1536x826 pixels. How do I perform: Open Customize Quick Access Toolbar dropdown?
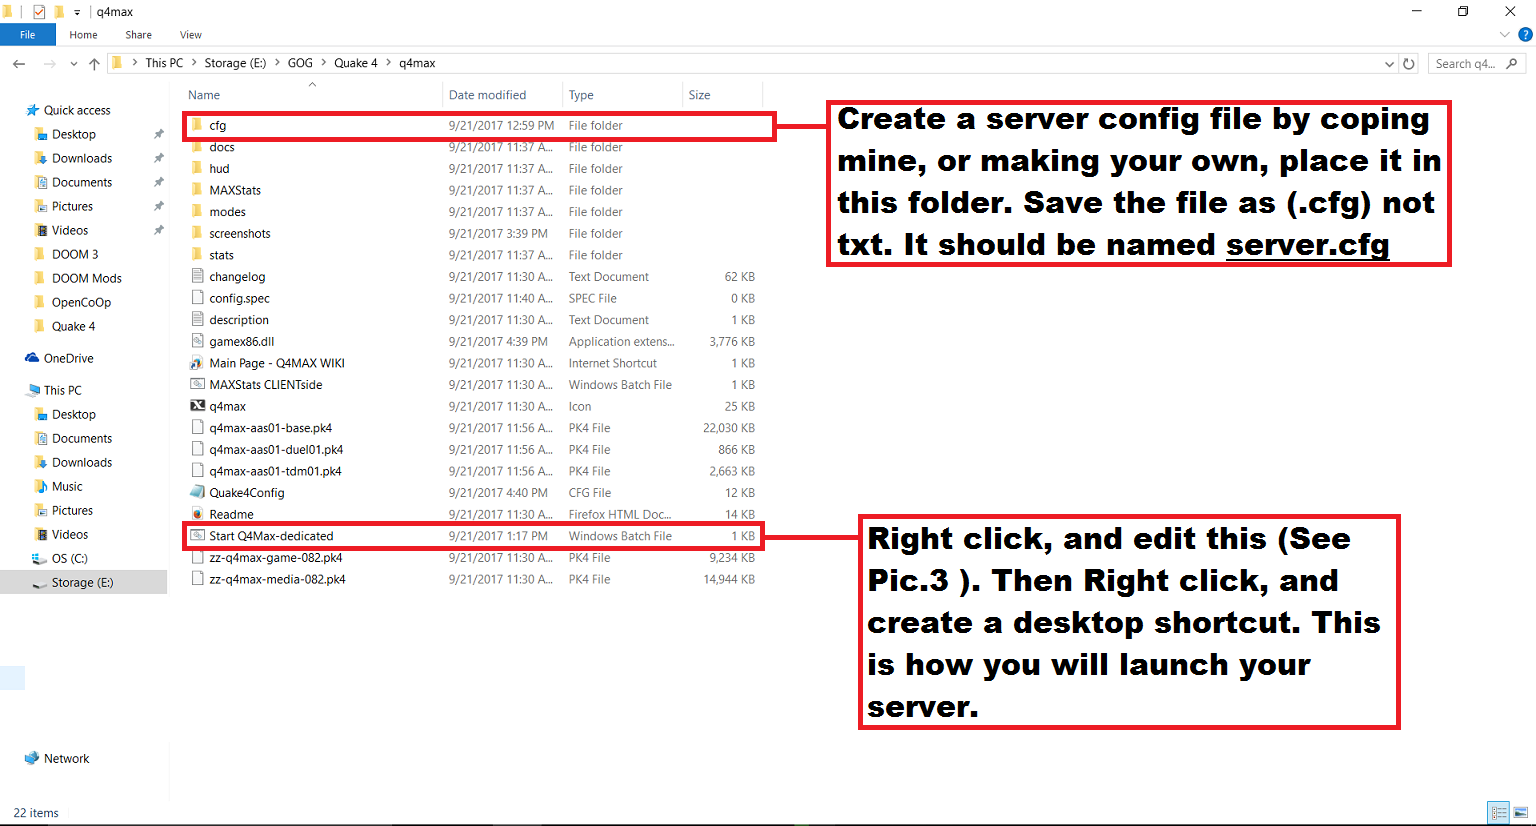pyautogui.click(x=77, y=12)
